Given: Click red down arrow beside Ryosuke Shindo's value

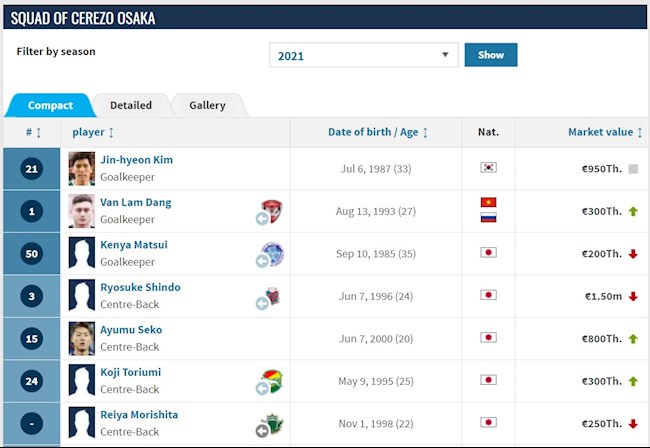Looking at the screenshot, I should [x=633, y=296].
